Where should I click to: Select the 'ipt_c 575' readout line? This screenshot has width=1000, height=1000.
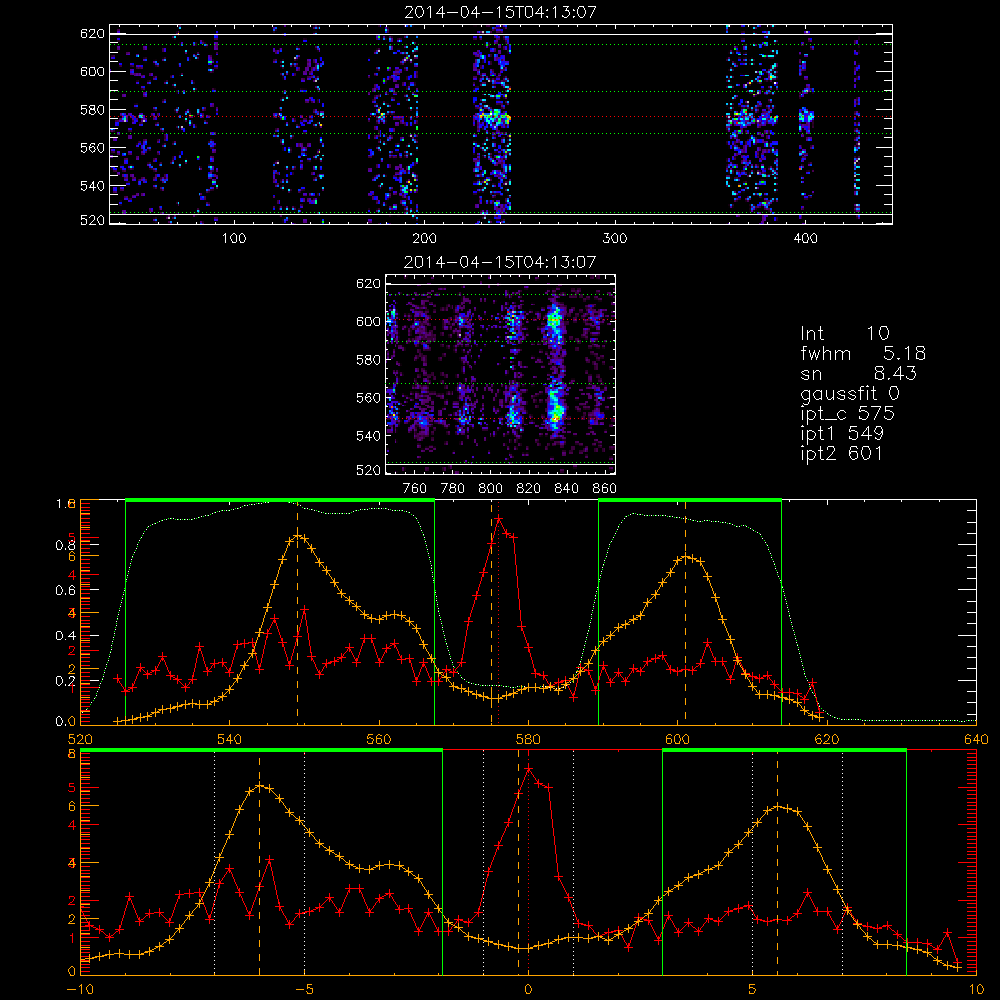(x=848, y=414)
